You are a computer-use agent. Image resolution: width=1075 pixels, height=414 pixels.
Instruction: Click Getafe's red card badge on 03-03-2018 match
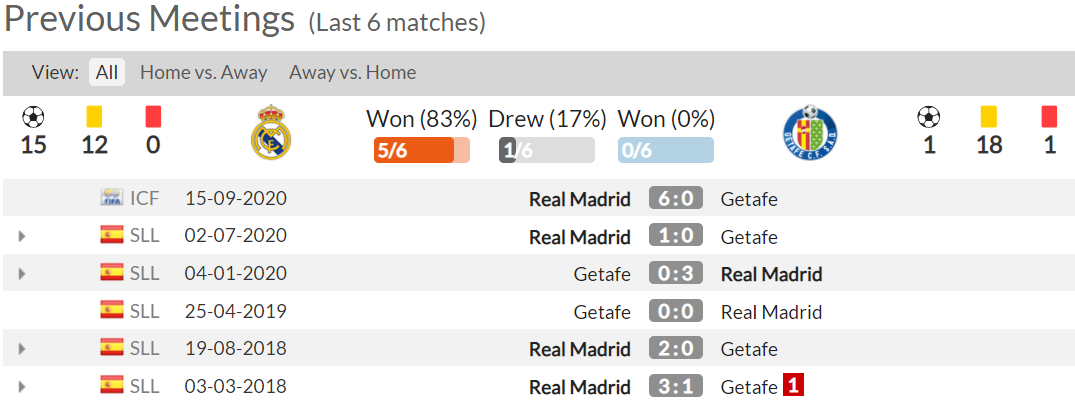(x=793, y=385)
